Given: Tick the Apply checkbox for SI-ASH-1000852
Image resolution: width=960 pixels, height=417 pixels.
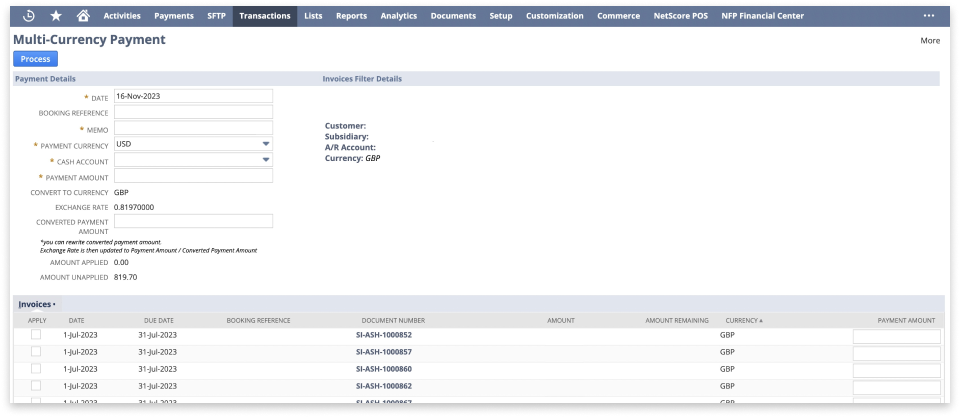Looking at the screenshot, I should (x=36, y=335).
